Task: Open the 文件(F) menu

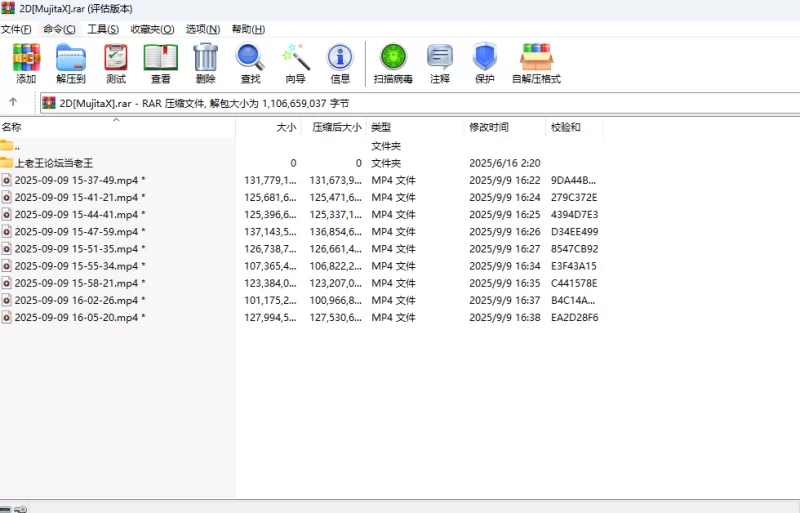Action: tap(16, 29)
